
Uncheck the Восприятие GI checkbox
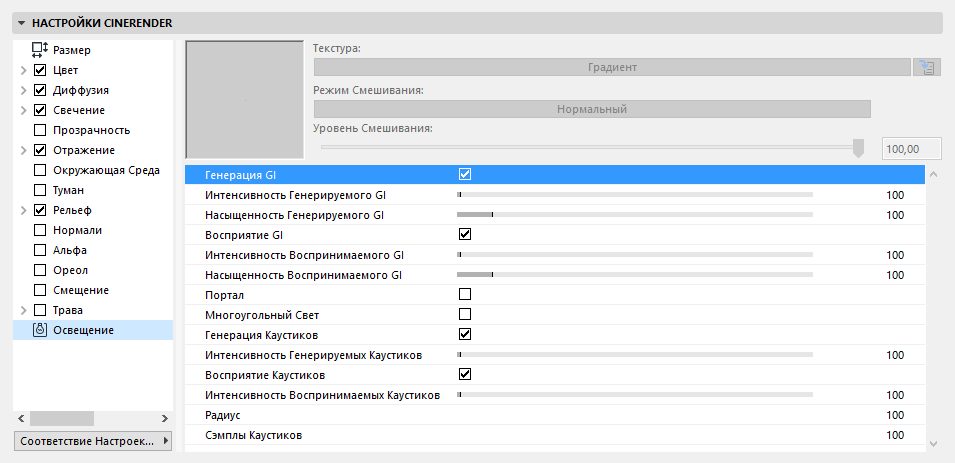pos(465,234)
